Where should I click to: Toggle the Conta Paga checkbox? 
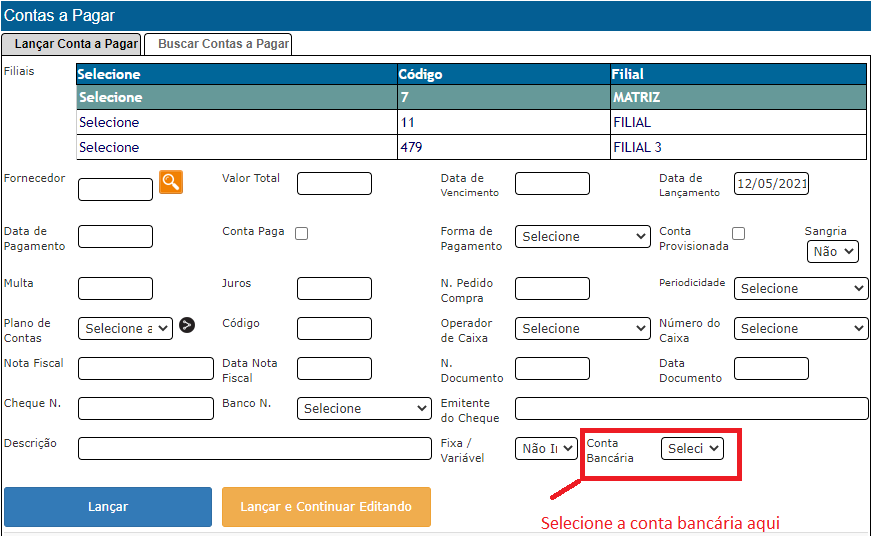(301, 233)
